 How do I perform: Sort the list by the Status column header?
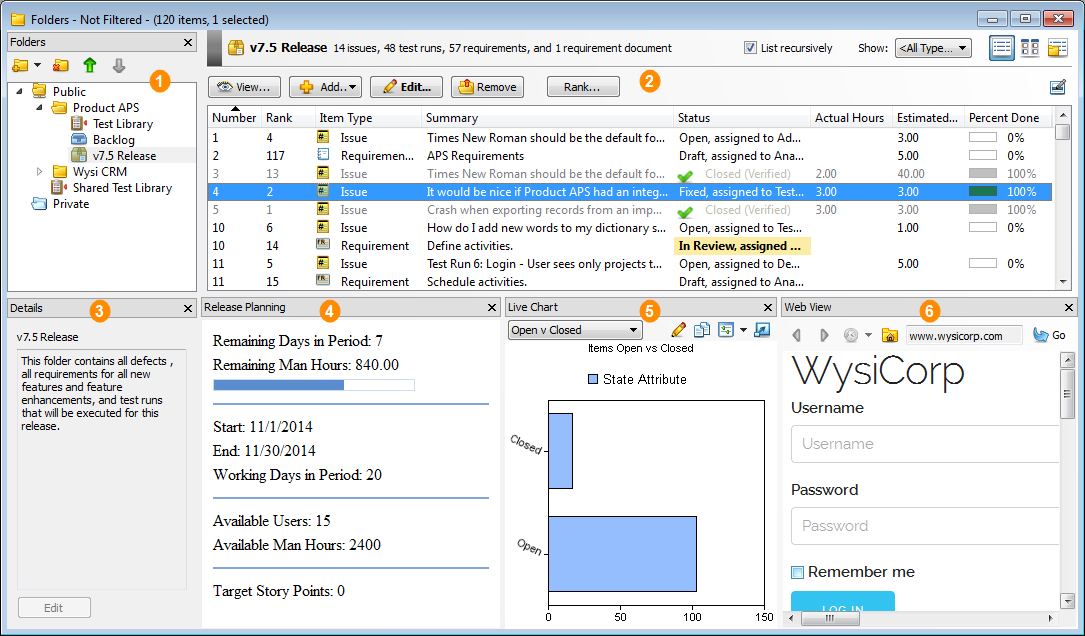pos(692,118)
